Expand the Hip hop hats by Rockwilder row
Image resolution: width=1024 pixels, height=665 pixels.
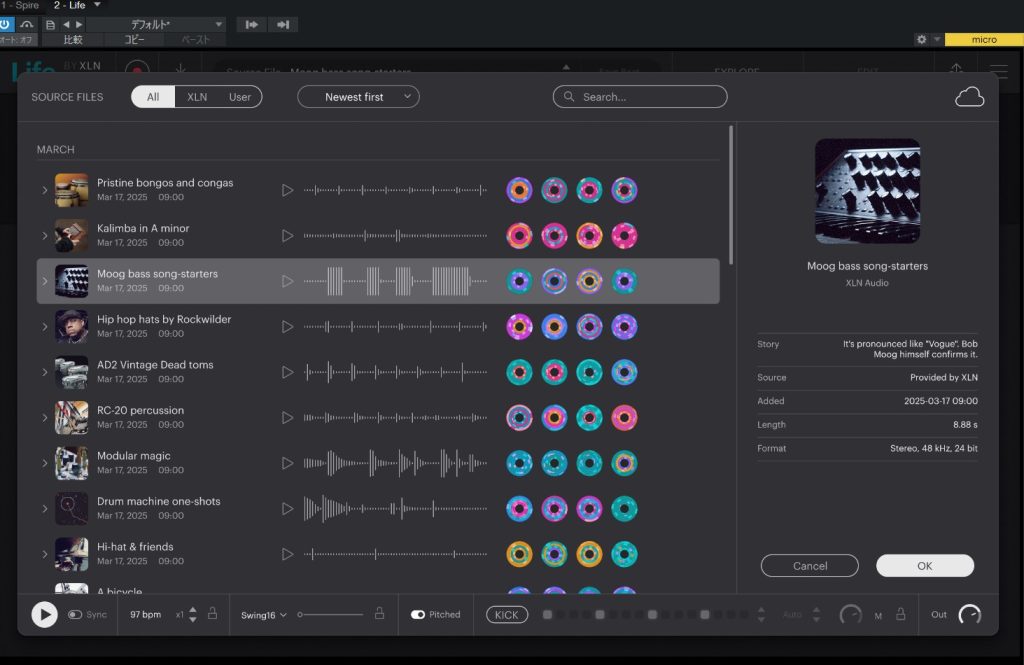click(44, 327)
